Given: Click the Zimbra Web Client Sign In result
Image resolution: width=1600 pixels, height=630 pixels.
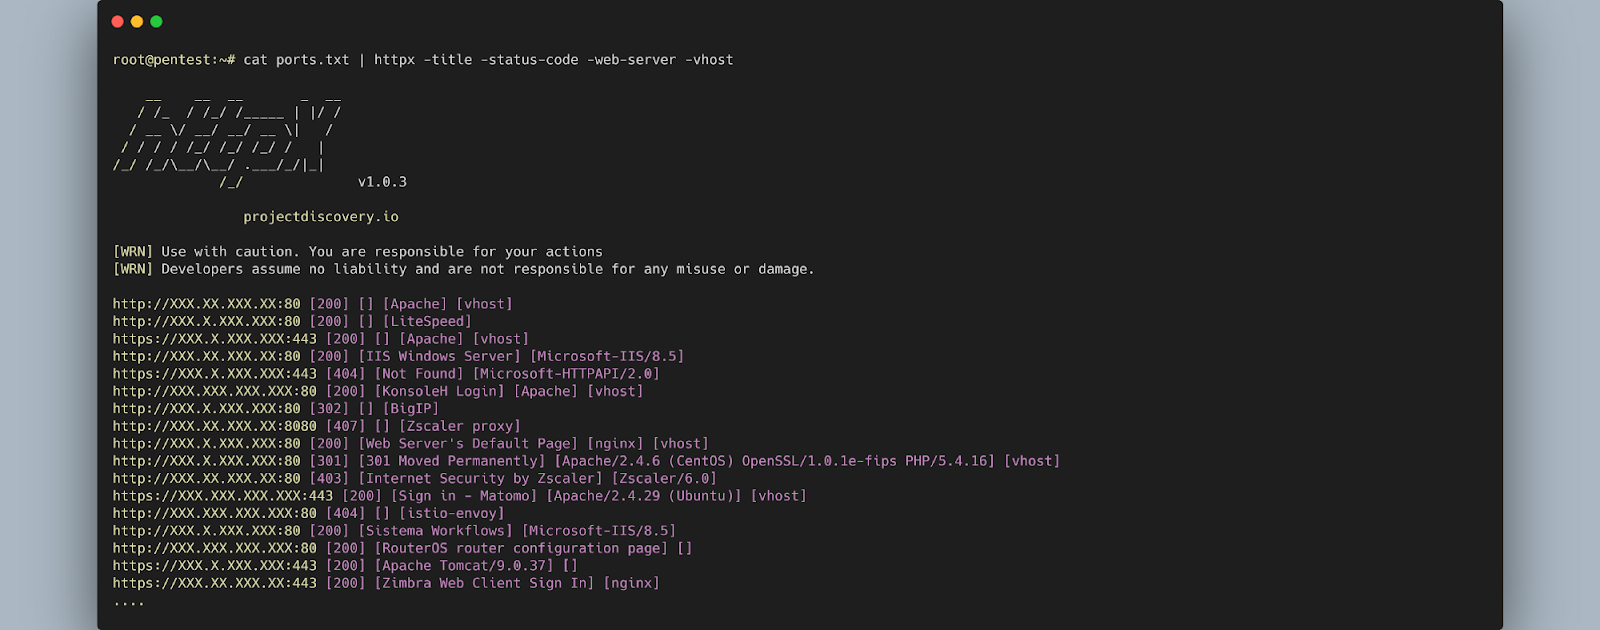Looking at the screenshot, I should tap(386, 583).
